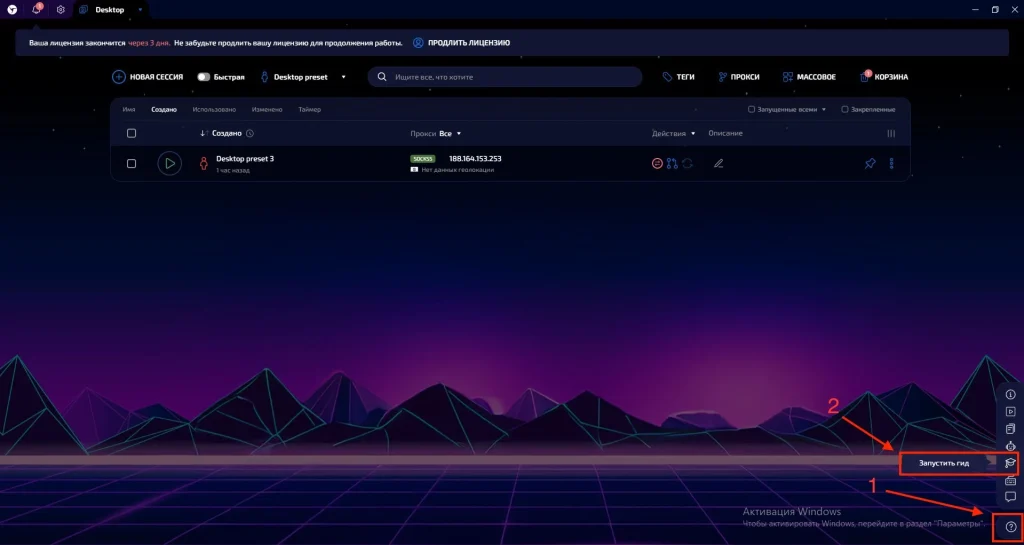Sort by the Использовано tab

click(x=214, y=110)
